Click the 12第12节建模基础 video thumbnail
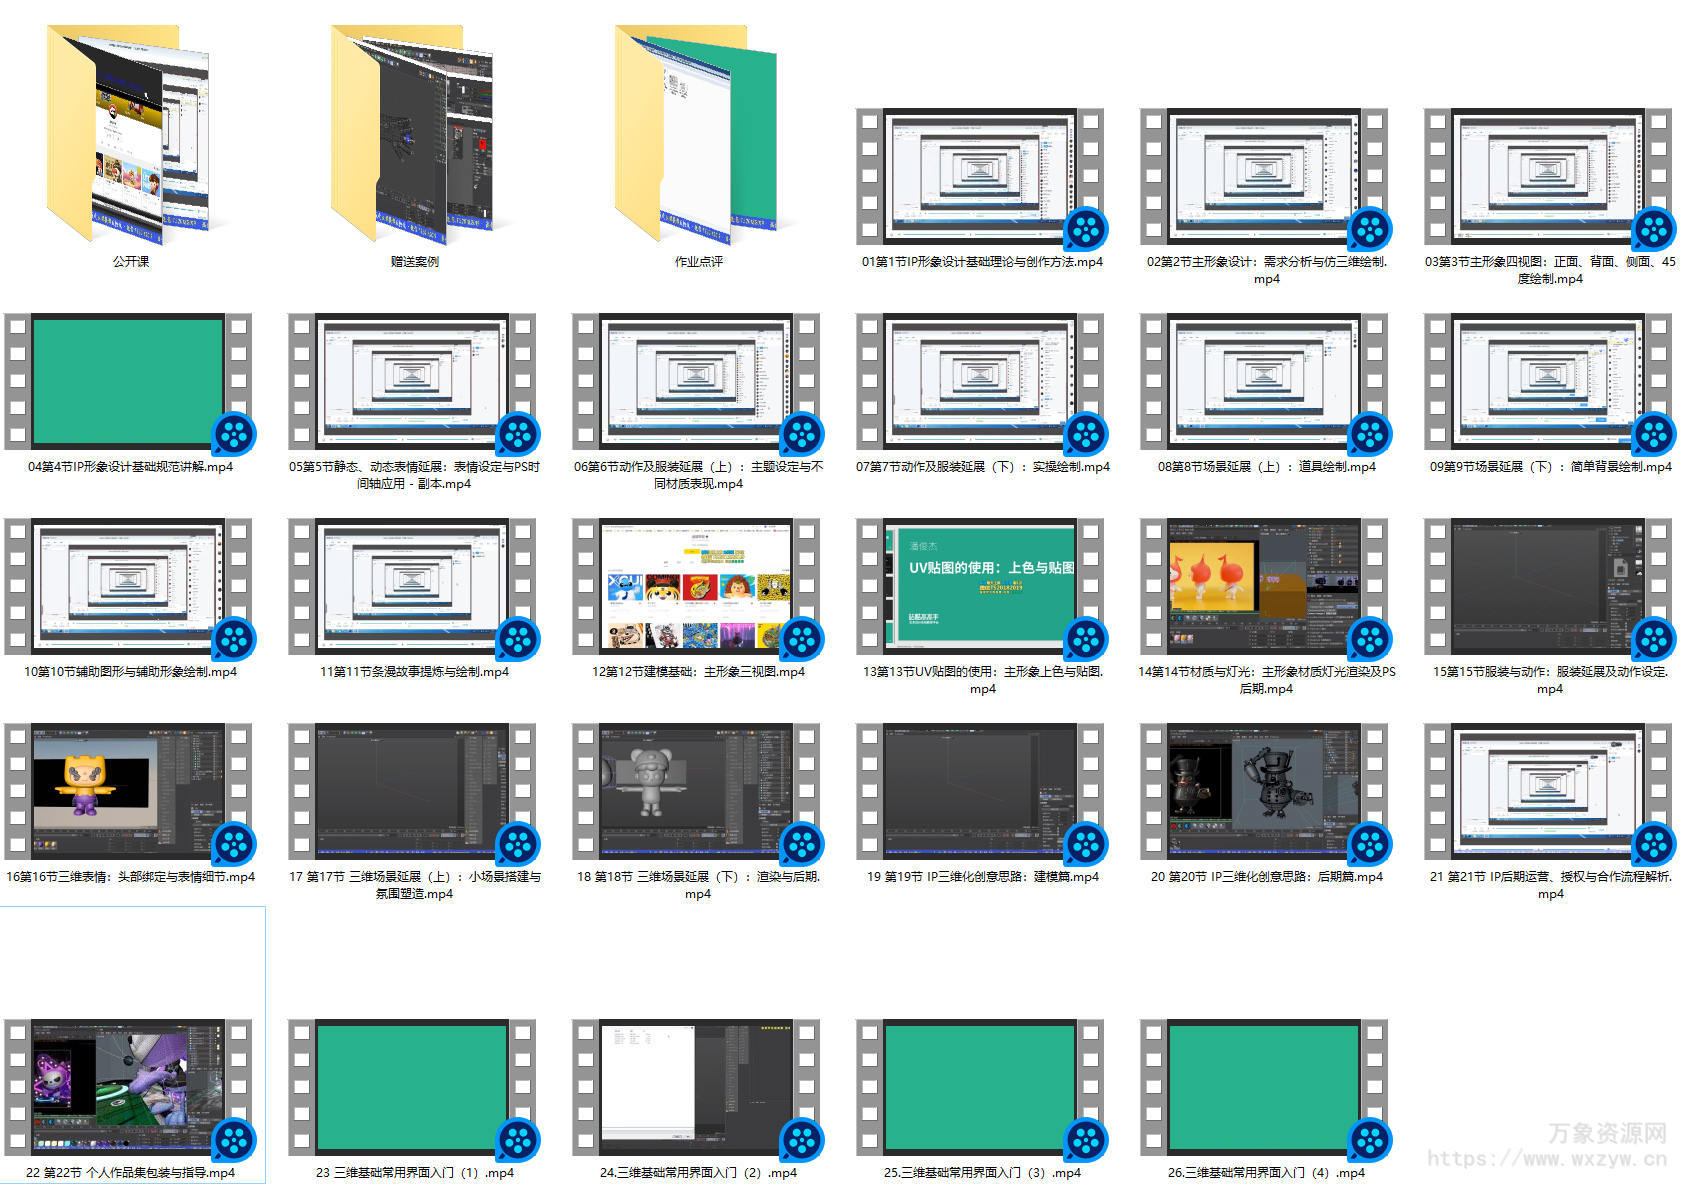The width and height of the screenshot is (1698, 1193). [x=696, y=587]
